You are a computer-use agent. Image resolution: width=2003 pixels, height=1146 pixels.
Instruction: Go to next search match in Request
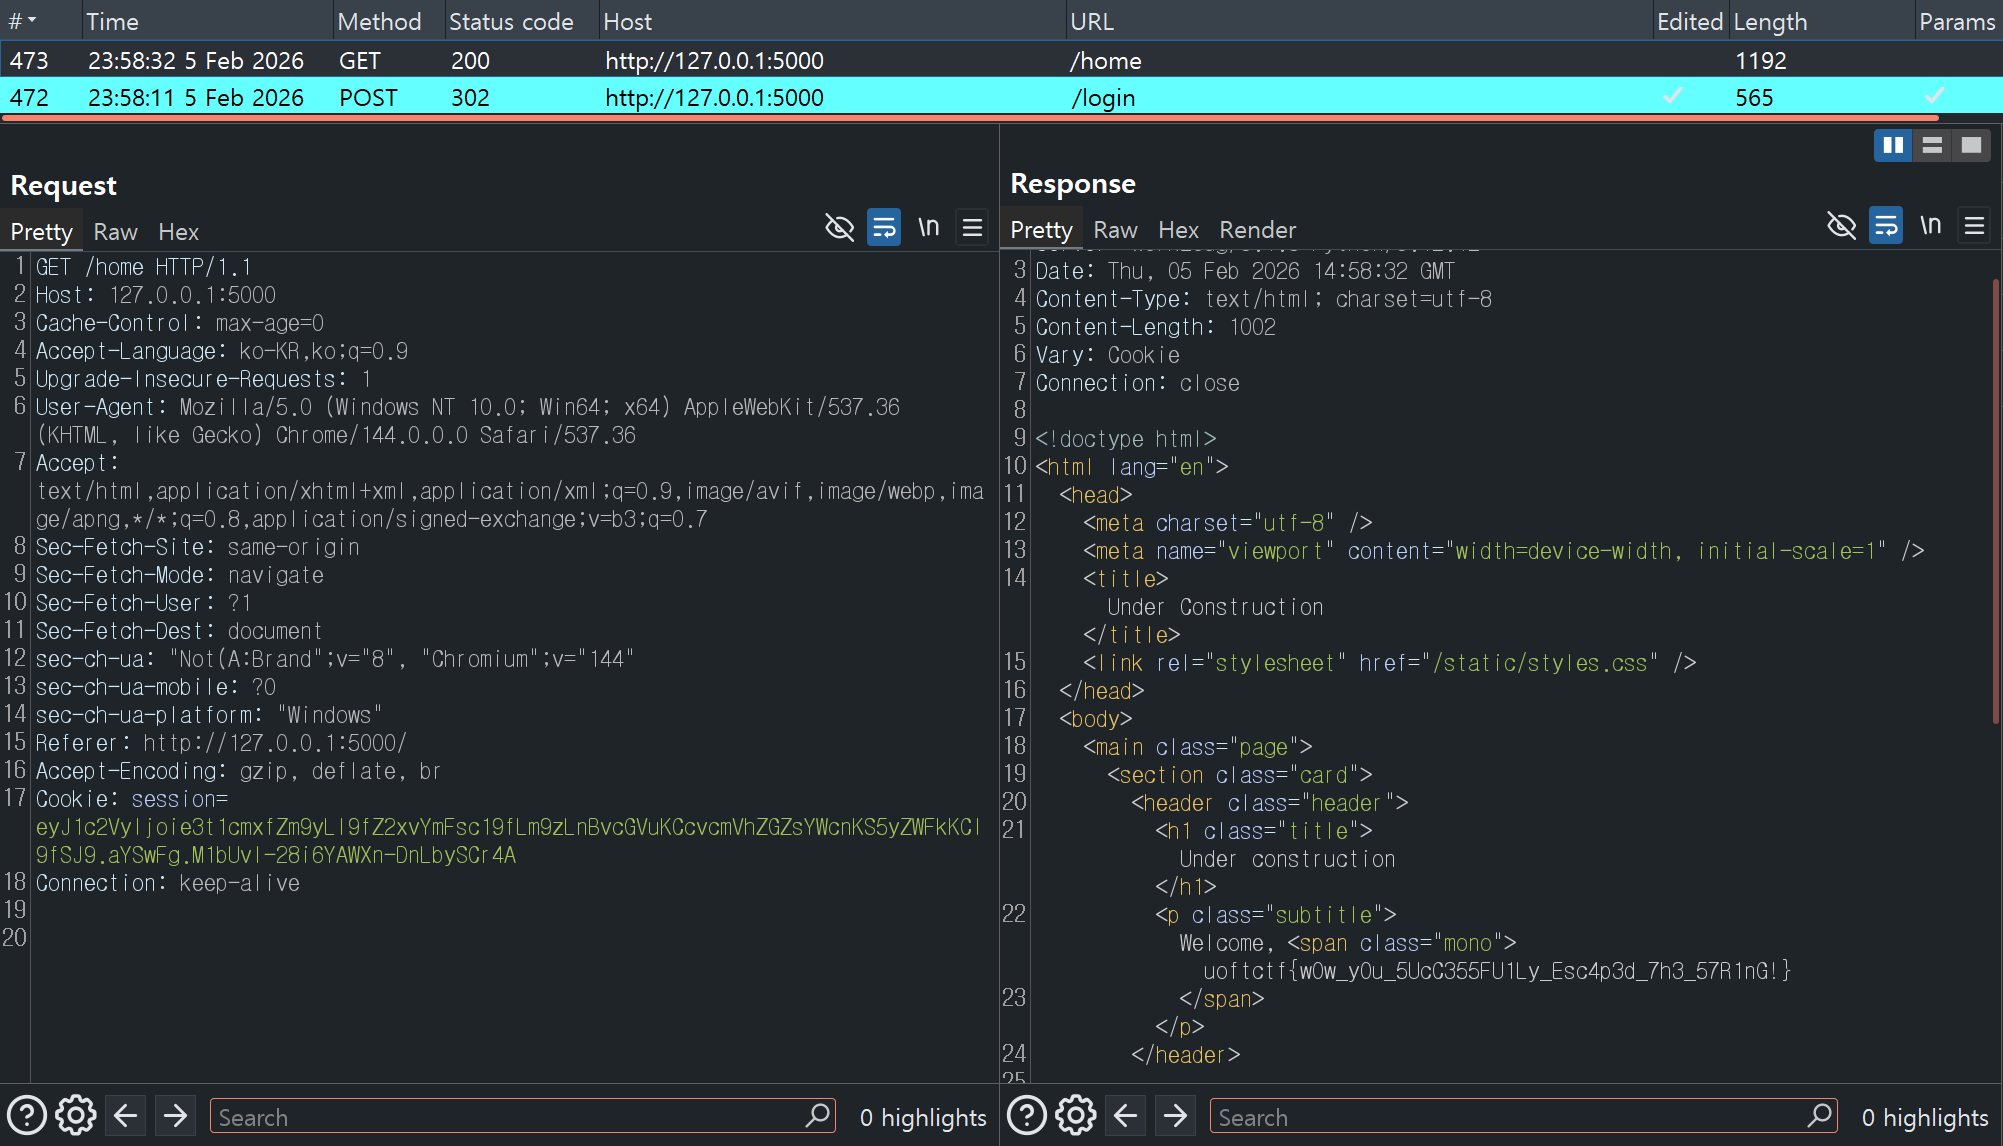pyautogui.click(x=175, y=1115)
